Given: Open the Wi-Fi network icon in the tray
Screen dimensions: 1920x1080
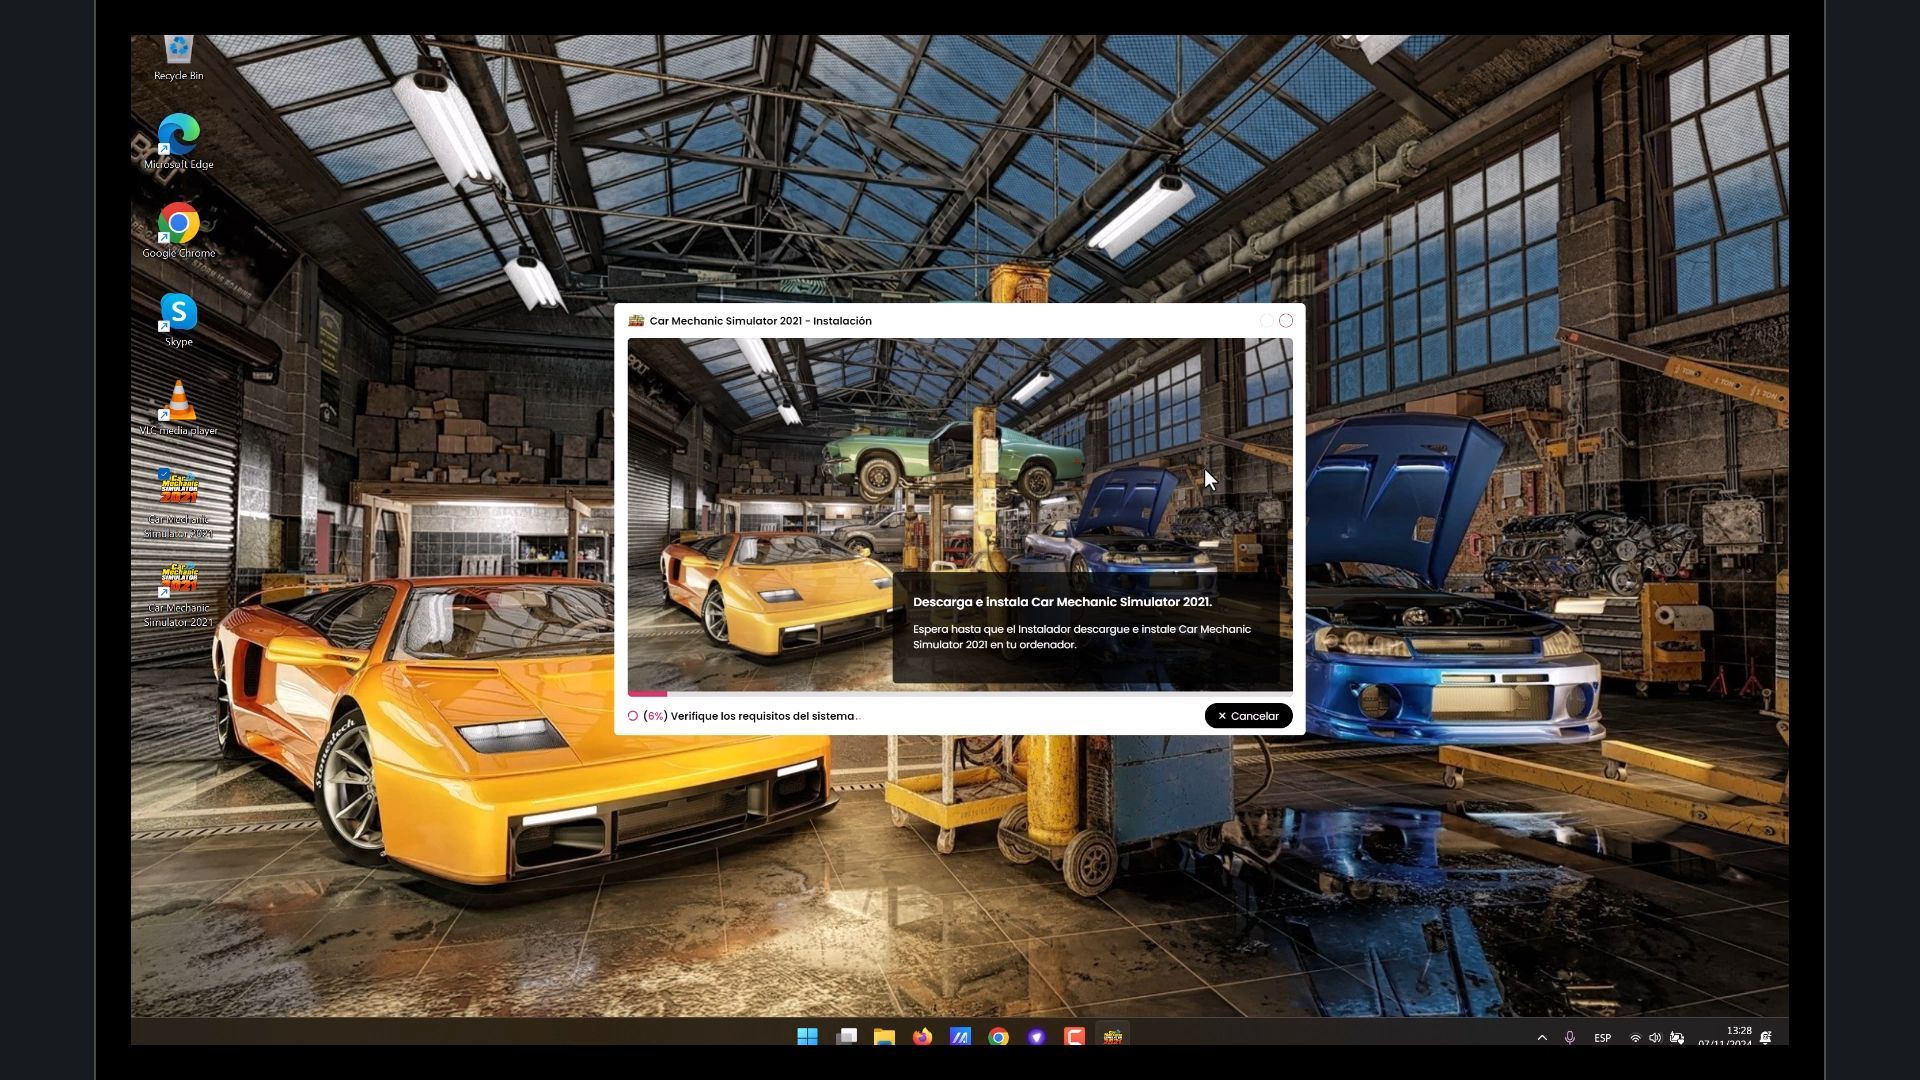Looking at the screenshot, I should click(1635, 1038).
